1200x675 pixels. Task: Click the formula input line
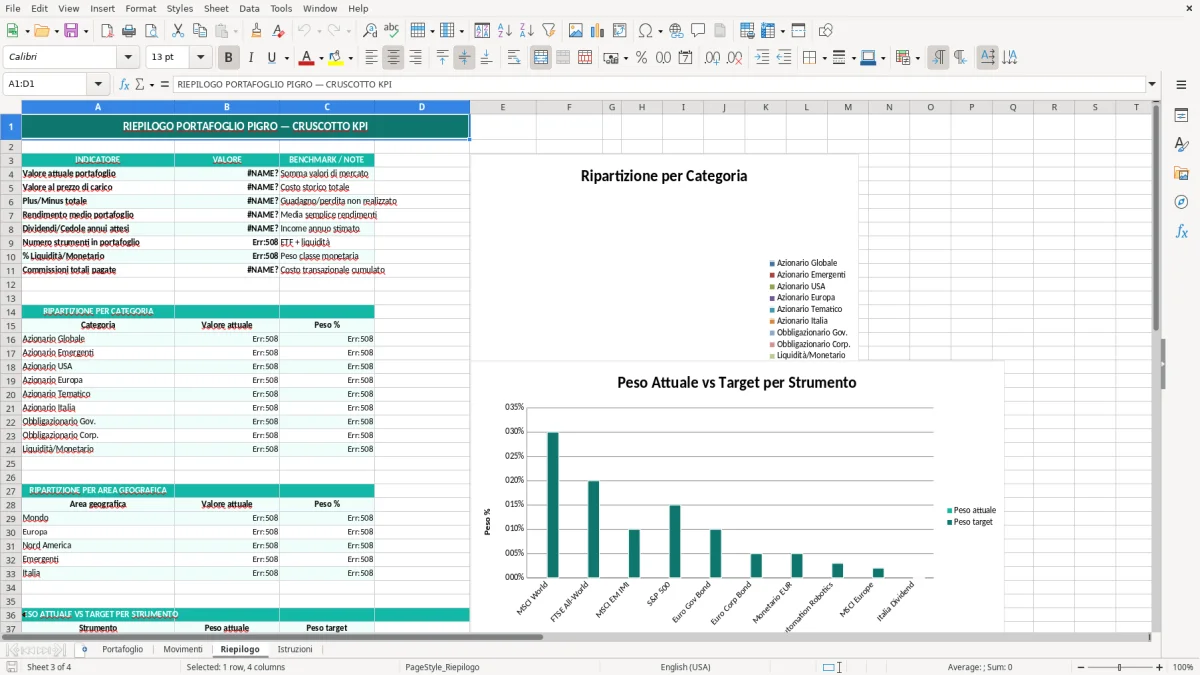point(658,85)
